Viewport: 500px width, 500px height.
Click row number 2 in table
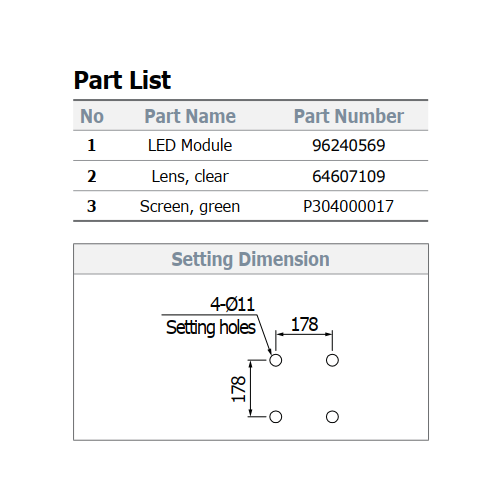pyautogui.click(x=92, y=176)
